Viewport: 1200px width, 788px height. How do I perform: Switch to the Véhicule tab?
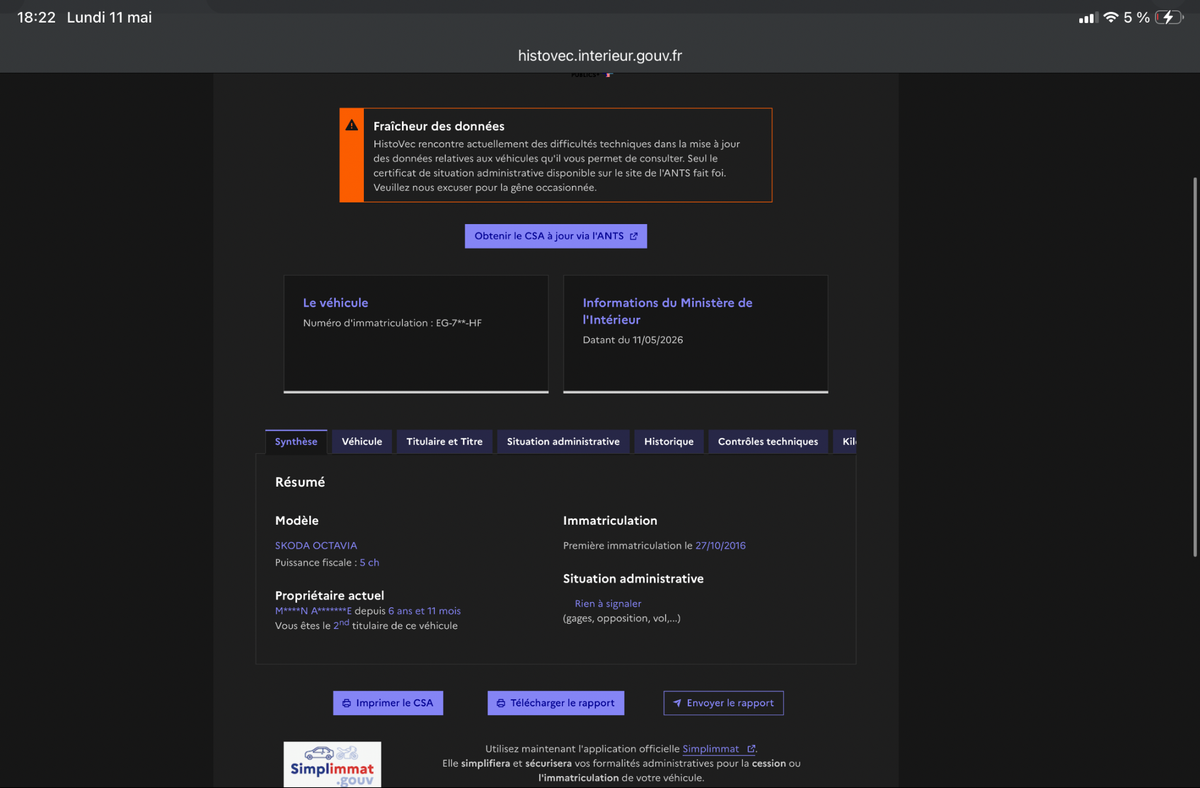pyautogui.click(x=362, y=441)
